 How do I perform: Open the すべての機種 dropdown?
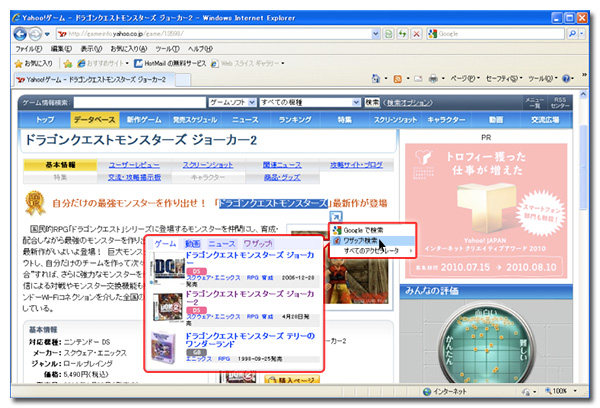click(x=310, y=103)
